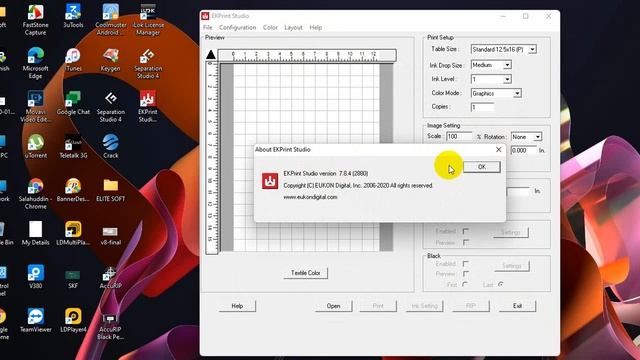The height and width of the screenshot is (360, 640).
Task: Open Separation Studio 4 shortcut beside Google Chat
Action: click(111, 107)
